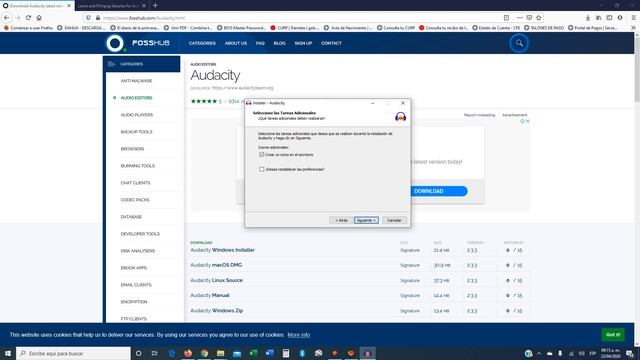Select the Backup Tools category
640x360 pixels.
[136, 132]
